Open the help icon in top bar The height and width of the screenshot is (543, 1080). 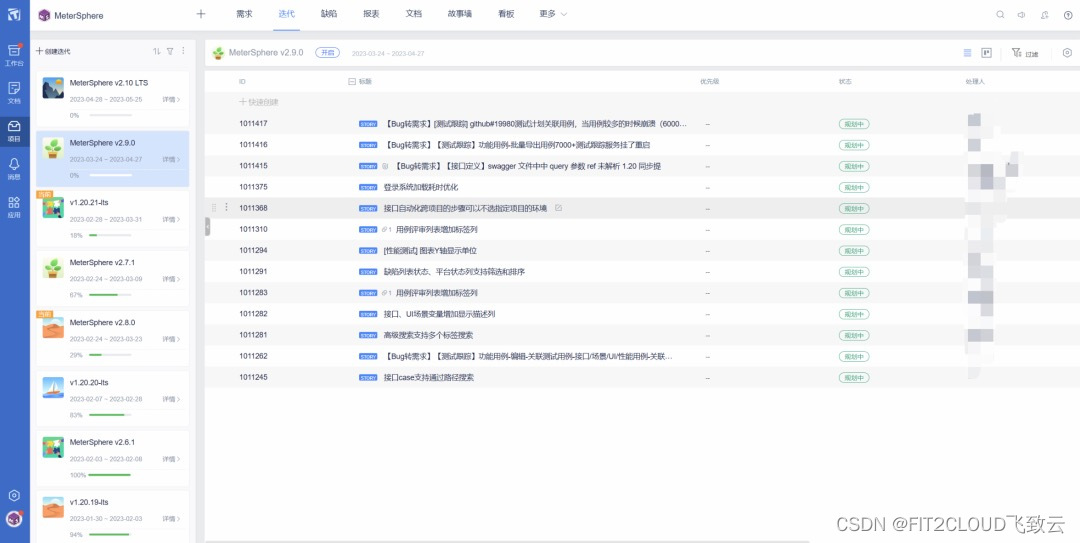coord(1068,14)
